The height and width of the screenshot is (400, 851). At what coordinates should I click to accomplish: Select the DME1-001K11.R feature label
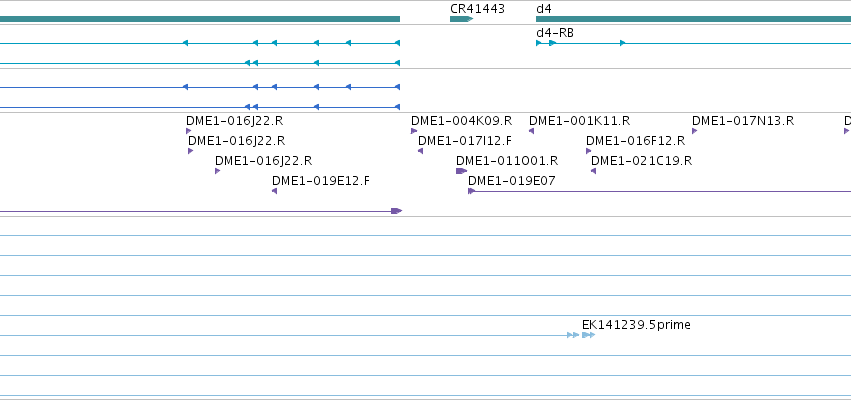(x=579, y=120)
